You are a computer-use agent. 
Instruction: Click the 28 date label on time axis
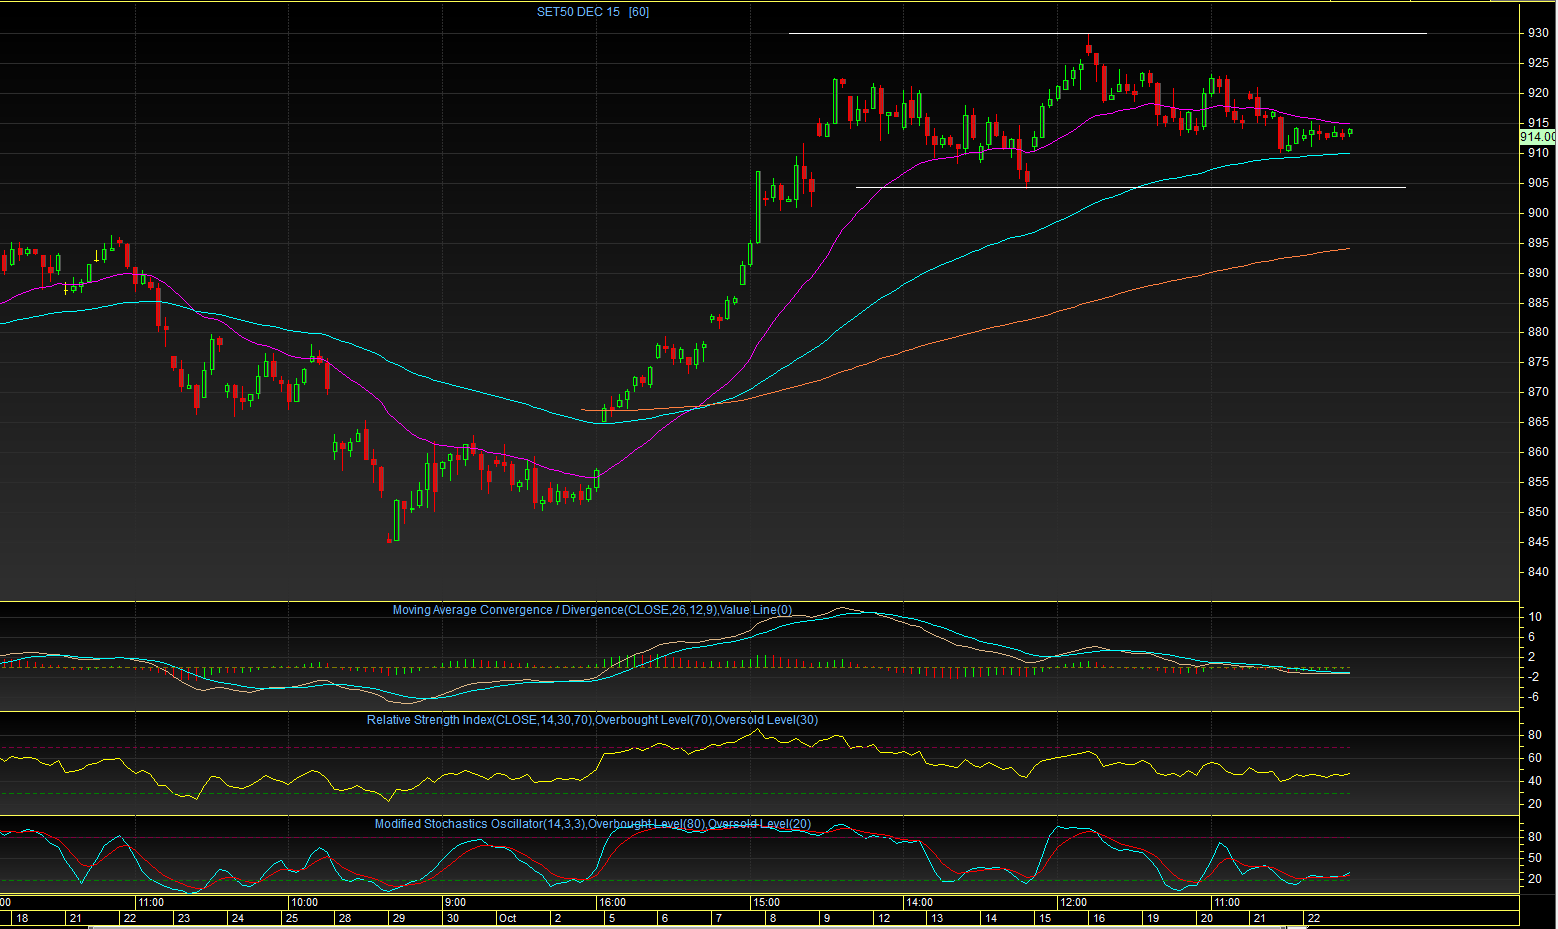tap(345, 918)
